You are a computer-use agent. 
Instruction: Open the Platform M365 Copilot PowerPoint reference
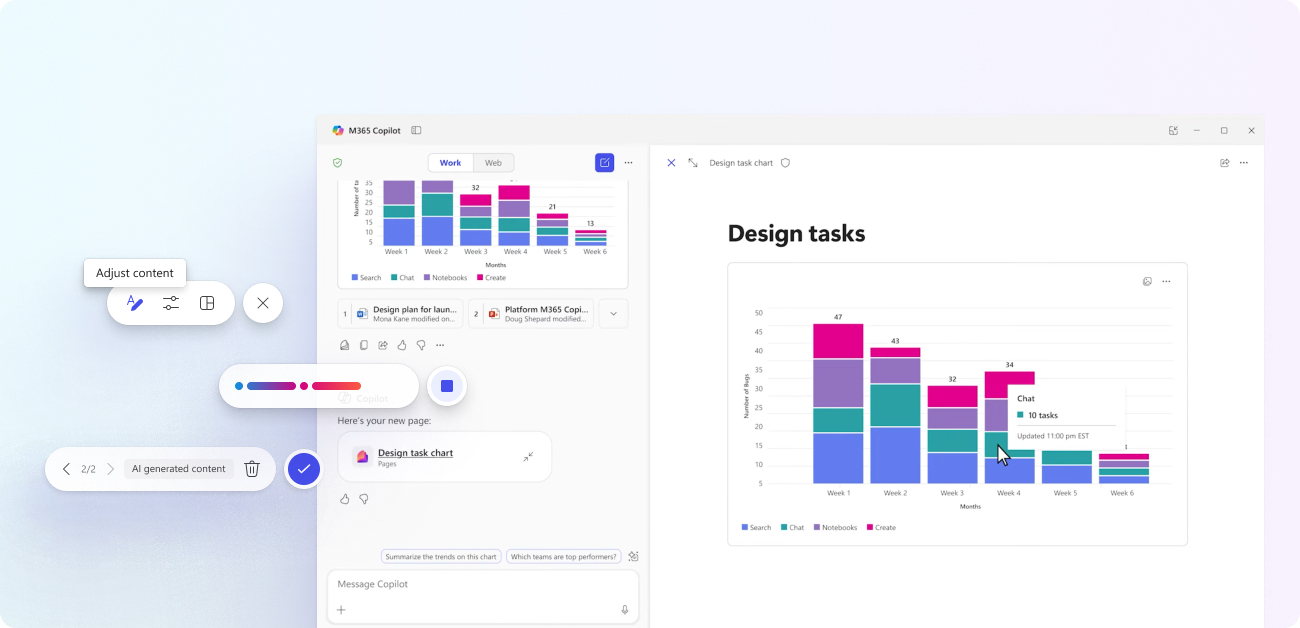tap(531, 314)
